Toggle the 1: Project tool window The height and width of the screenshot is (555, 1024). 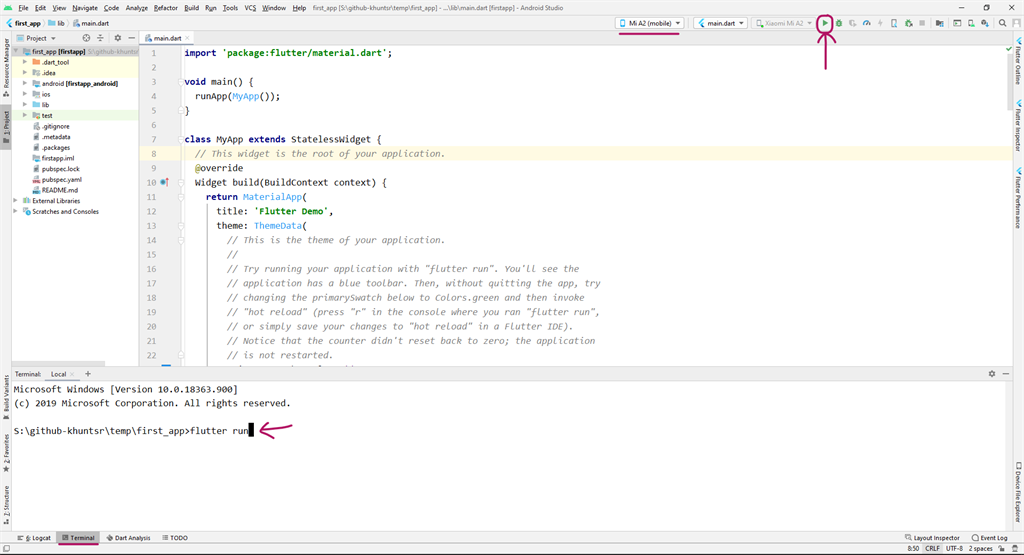coord(6,127)
